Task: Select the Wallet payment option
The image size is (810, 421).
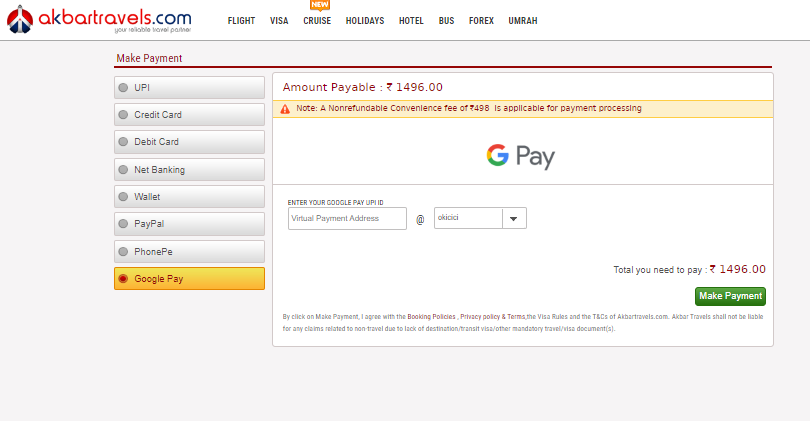Action: [x=189, y=197]
